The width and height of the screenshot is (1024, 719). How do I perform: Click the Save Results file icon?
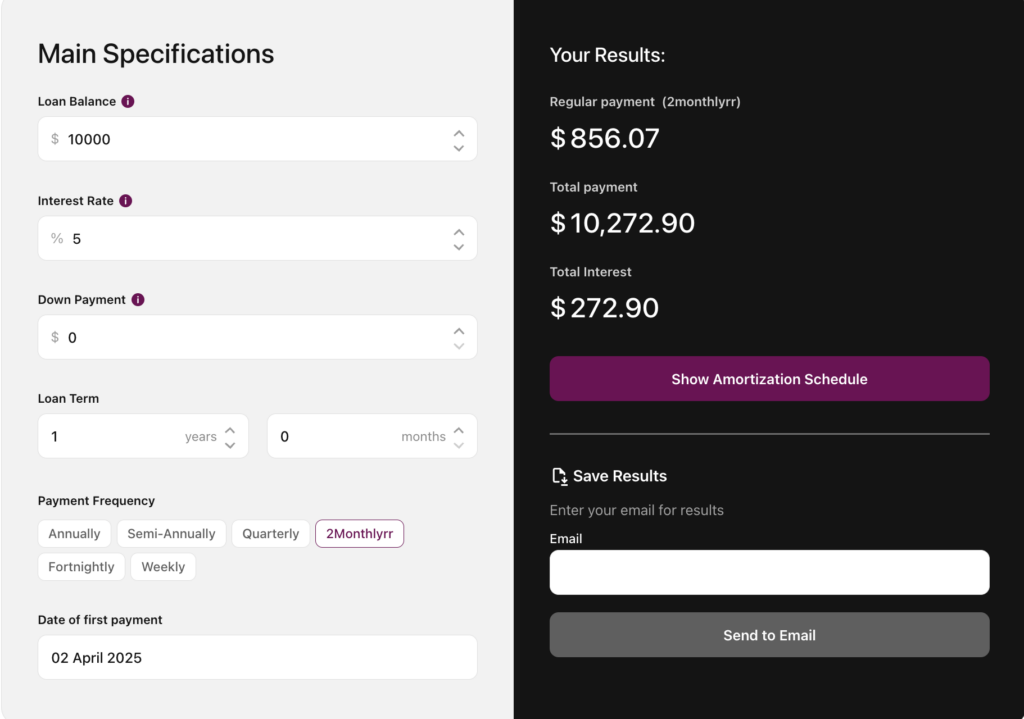point(560,476)
